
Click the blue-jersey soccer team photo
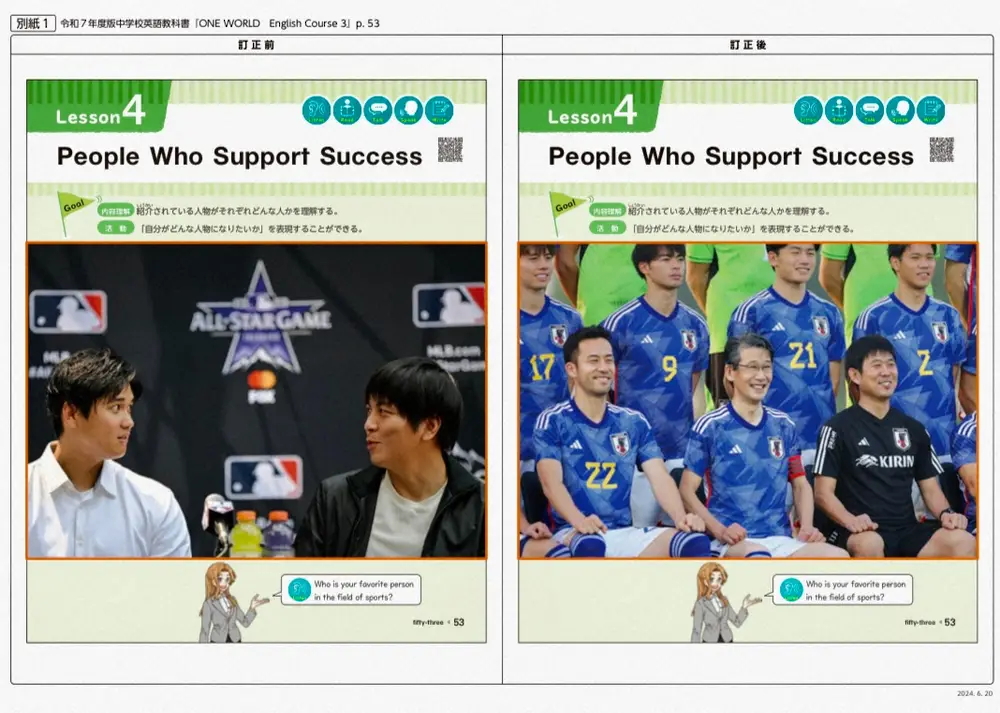[748, 400]
